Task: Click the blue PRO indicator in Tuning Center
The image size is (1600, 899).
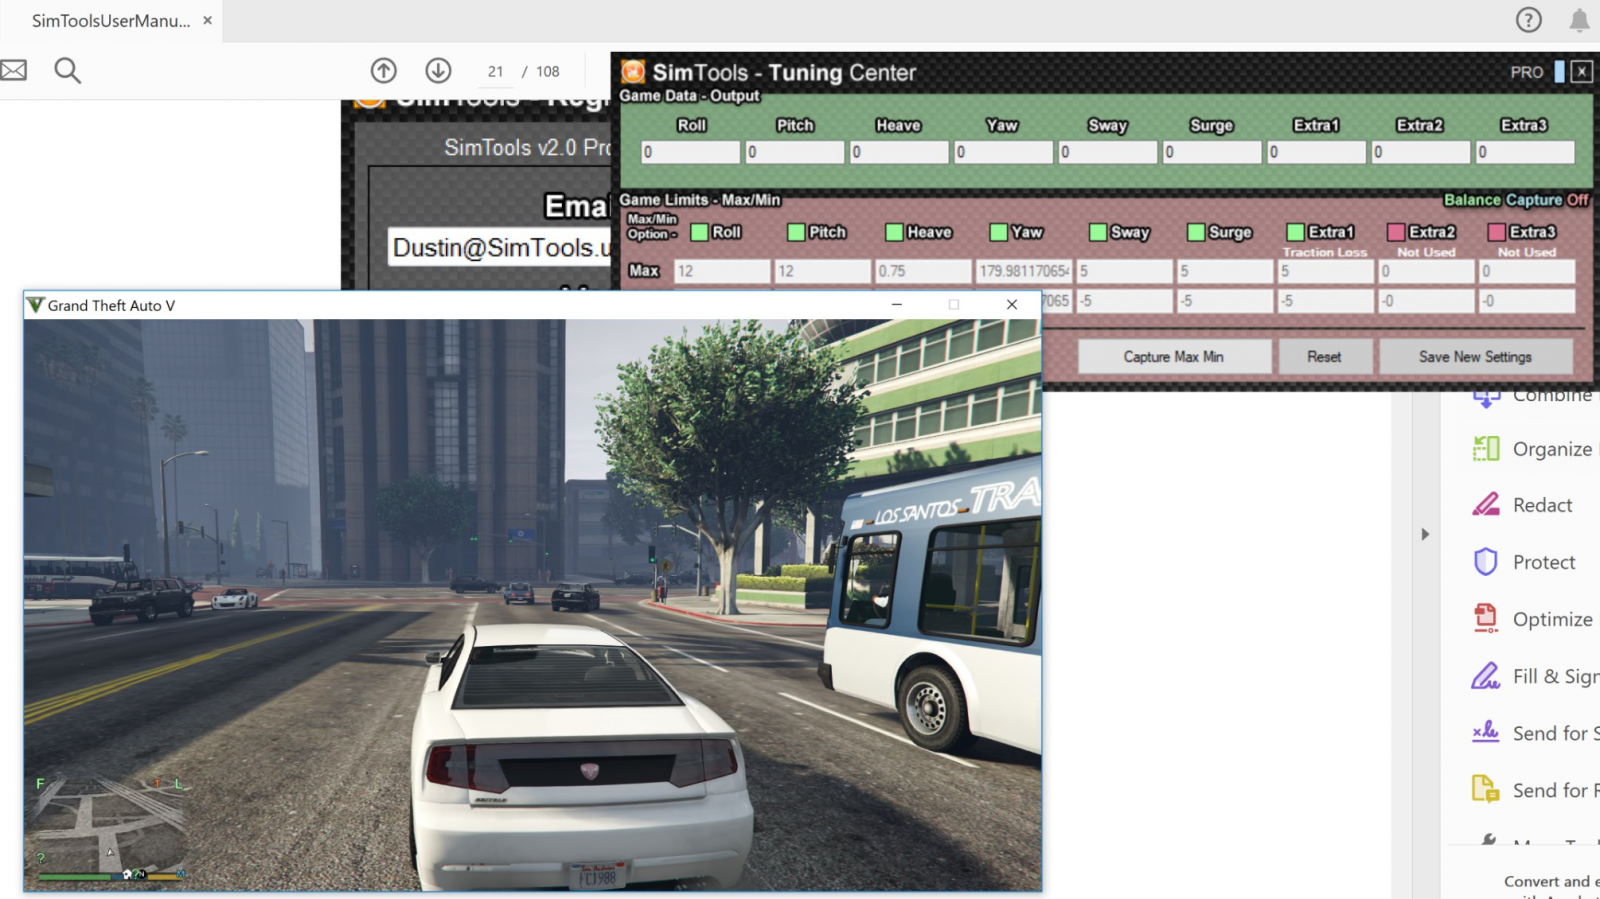Action: 1559,72
